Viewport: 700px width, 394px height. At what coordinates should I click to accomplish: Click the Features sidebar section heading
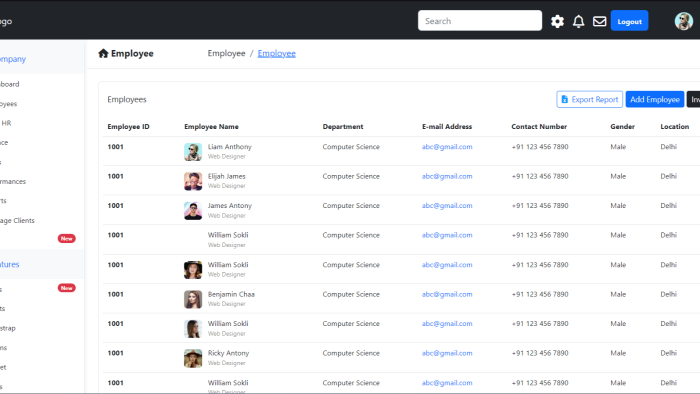coord(10,264)
